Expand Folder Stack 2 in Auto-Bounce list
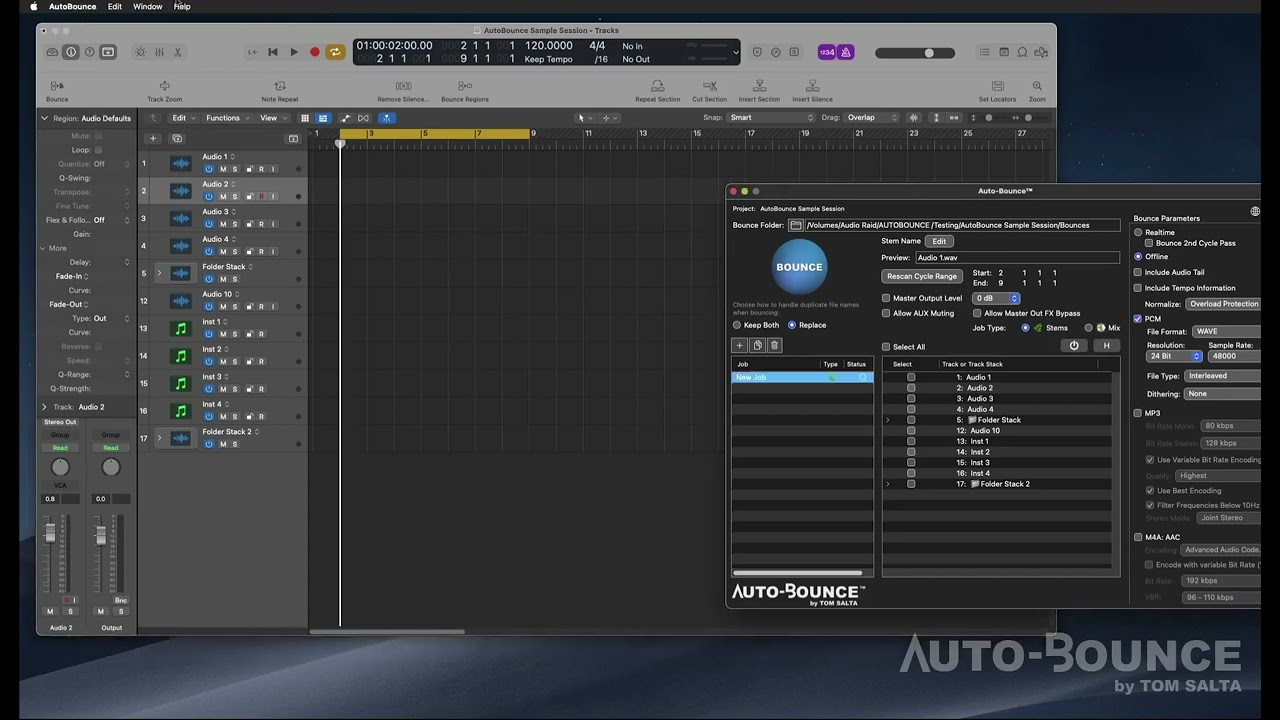The image size is (1280, 720). tap(888, 484)
